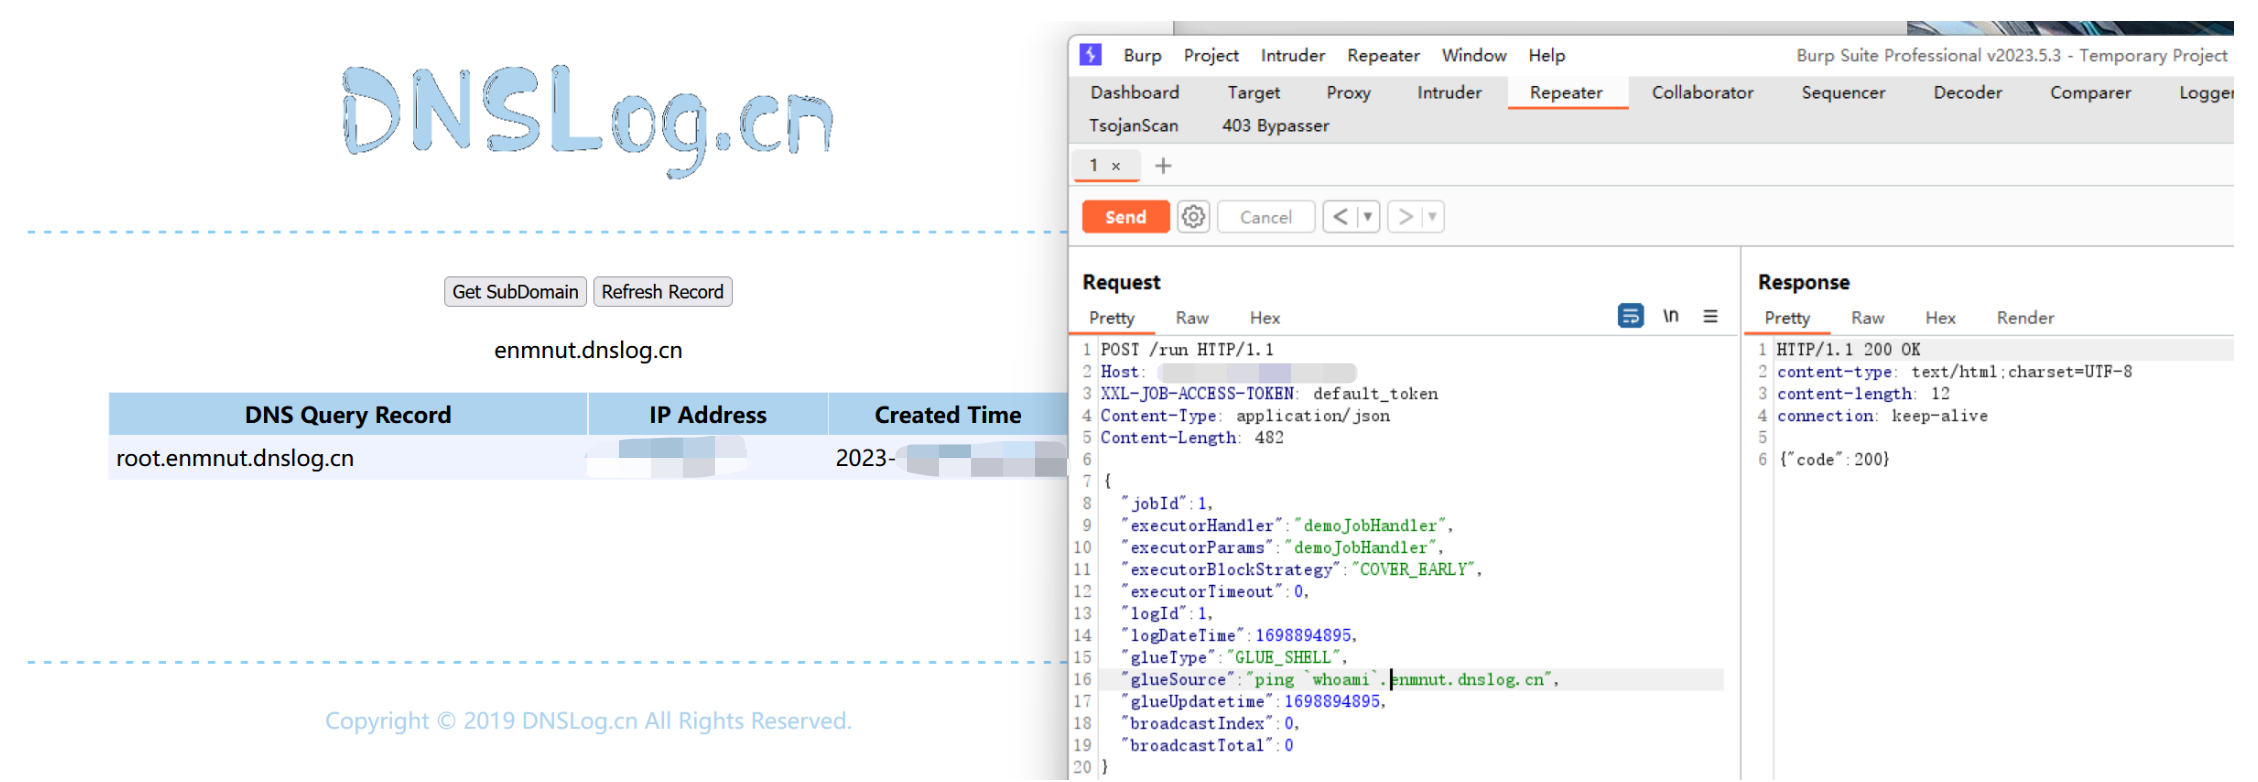The width and height of the screenshot is (2258, 782).
Task: Select the Render view in the Response pane
Action: [x=2025, y=318]
